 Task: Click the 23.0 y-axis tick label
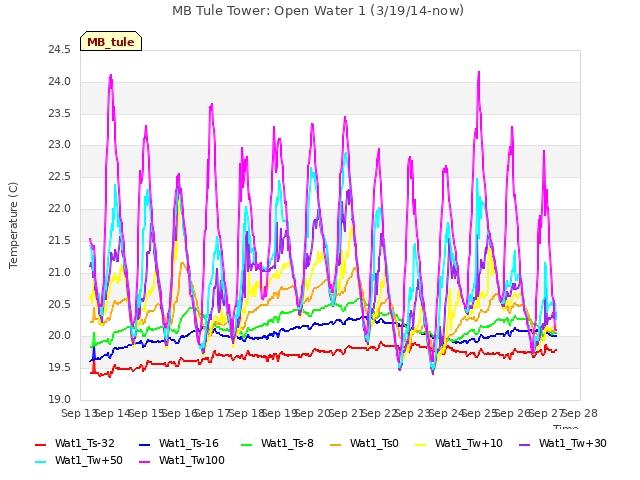(59, 145)
